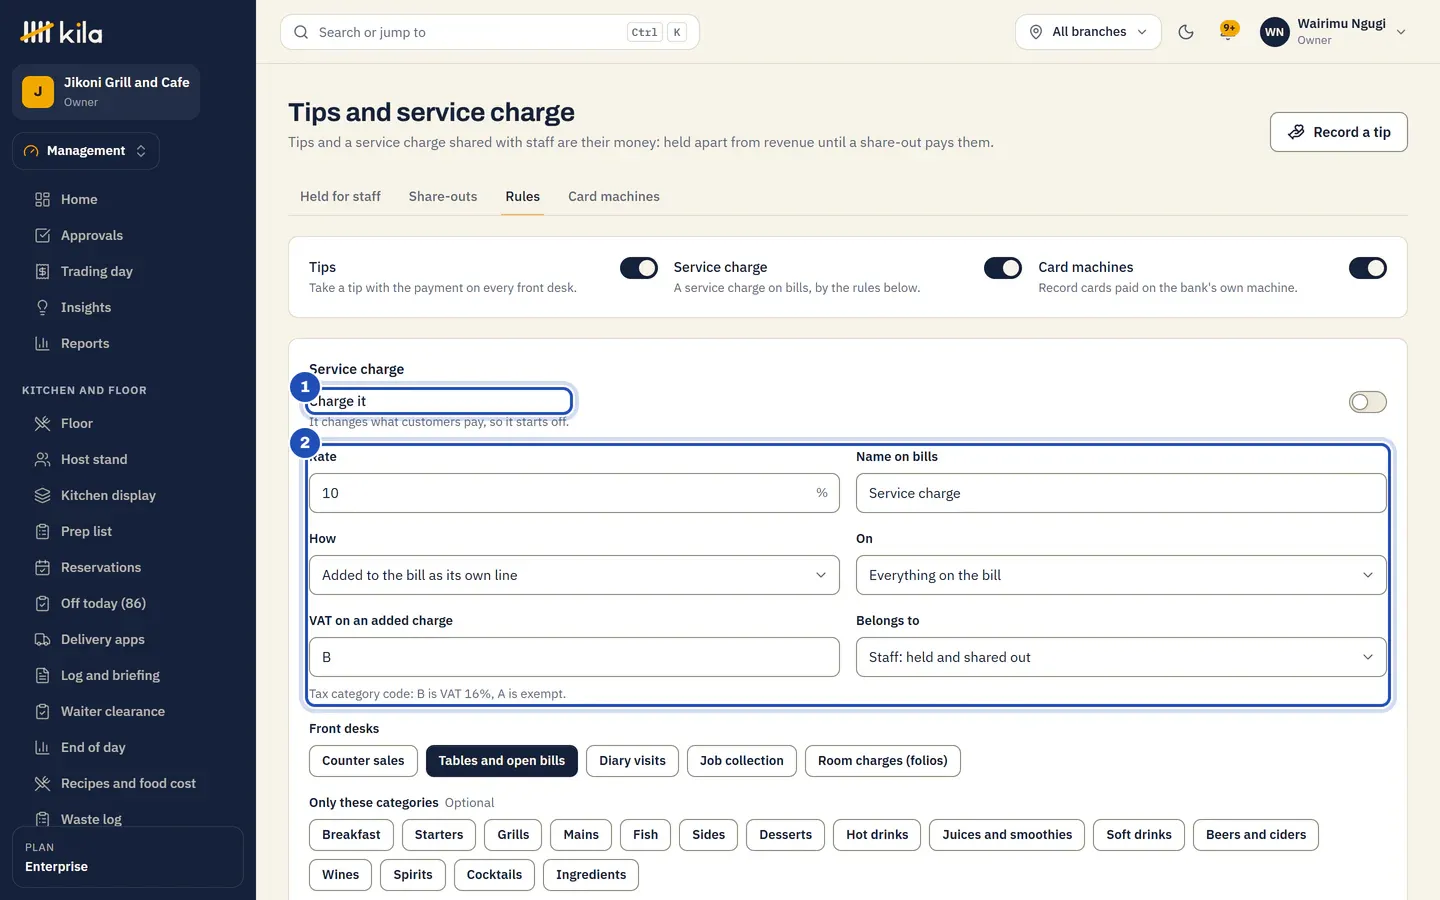Click the Host stand people icon
Image resolution: width=1440 pixels, height=900 pixels.
click(x=42, y=459)
